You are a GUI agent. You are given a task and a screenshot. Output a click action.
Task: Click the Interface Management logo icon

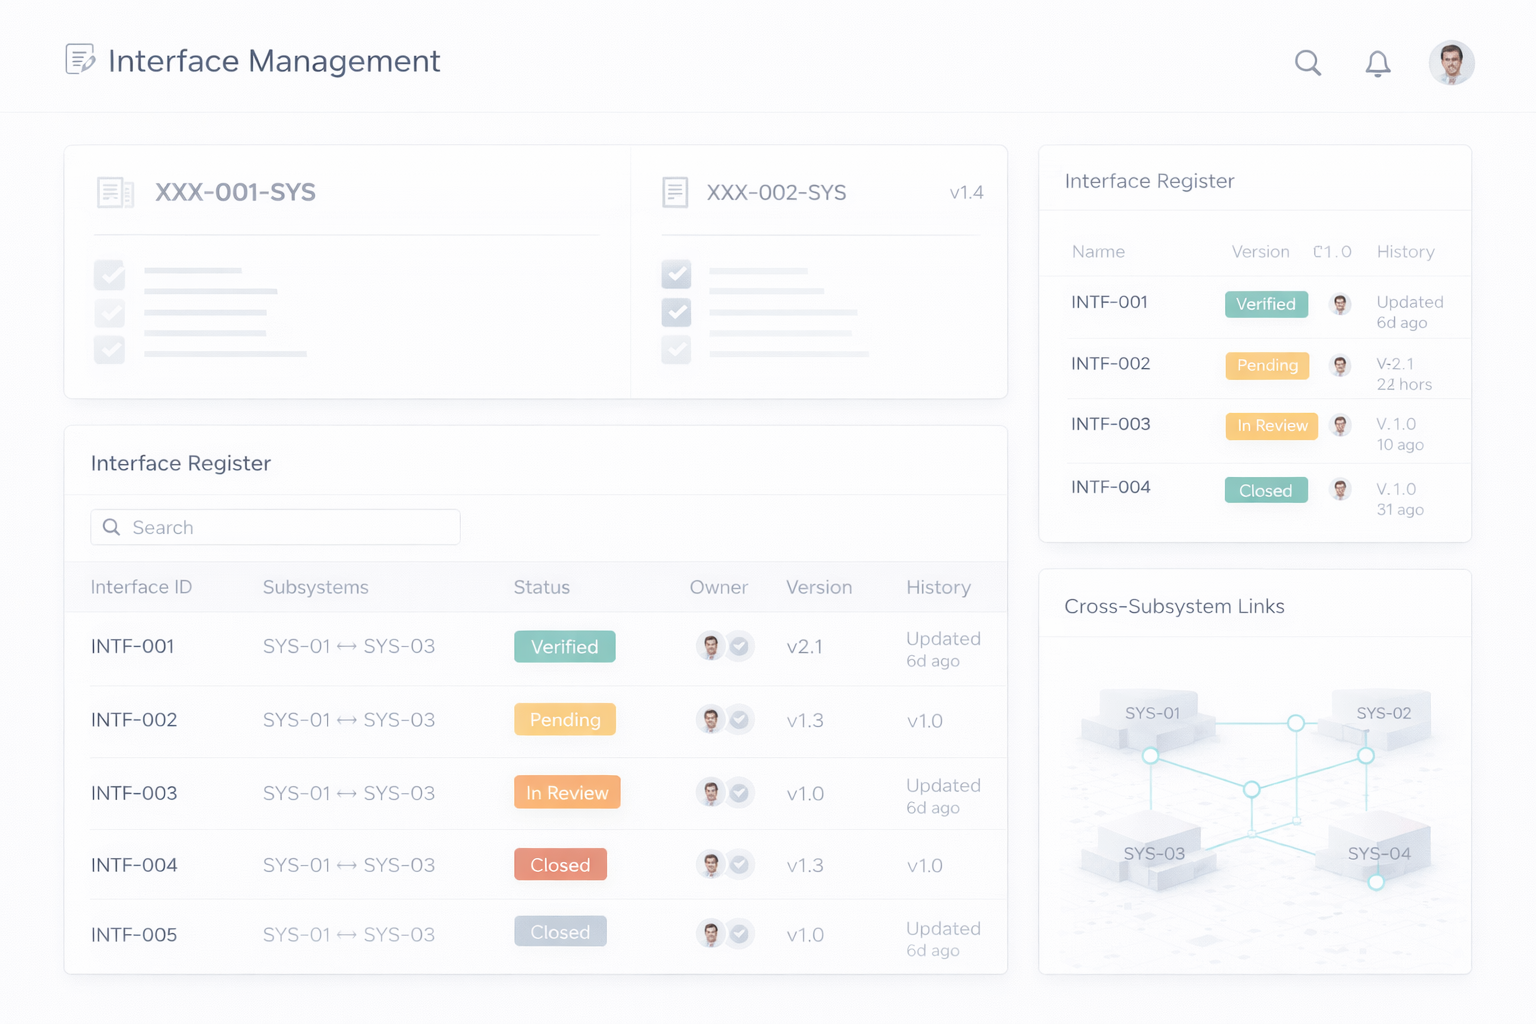[80, 60]
